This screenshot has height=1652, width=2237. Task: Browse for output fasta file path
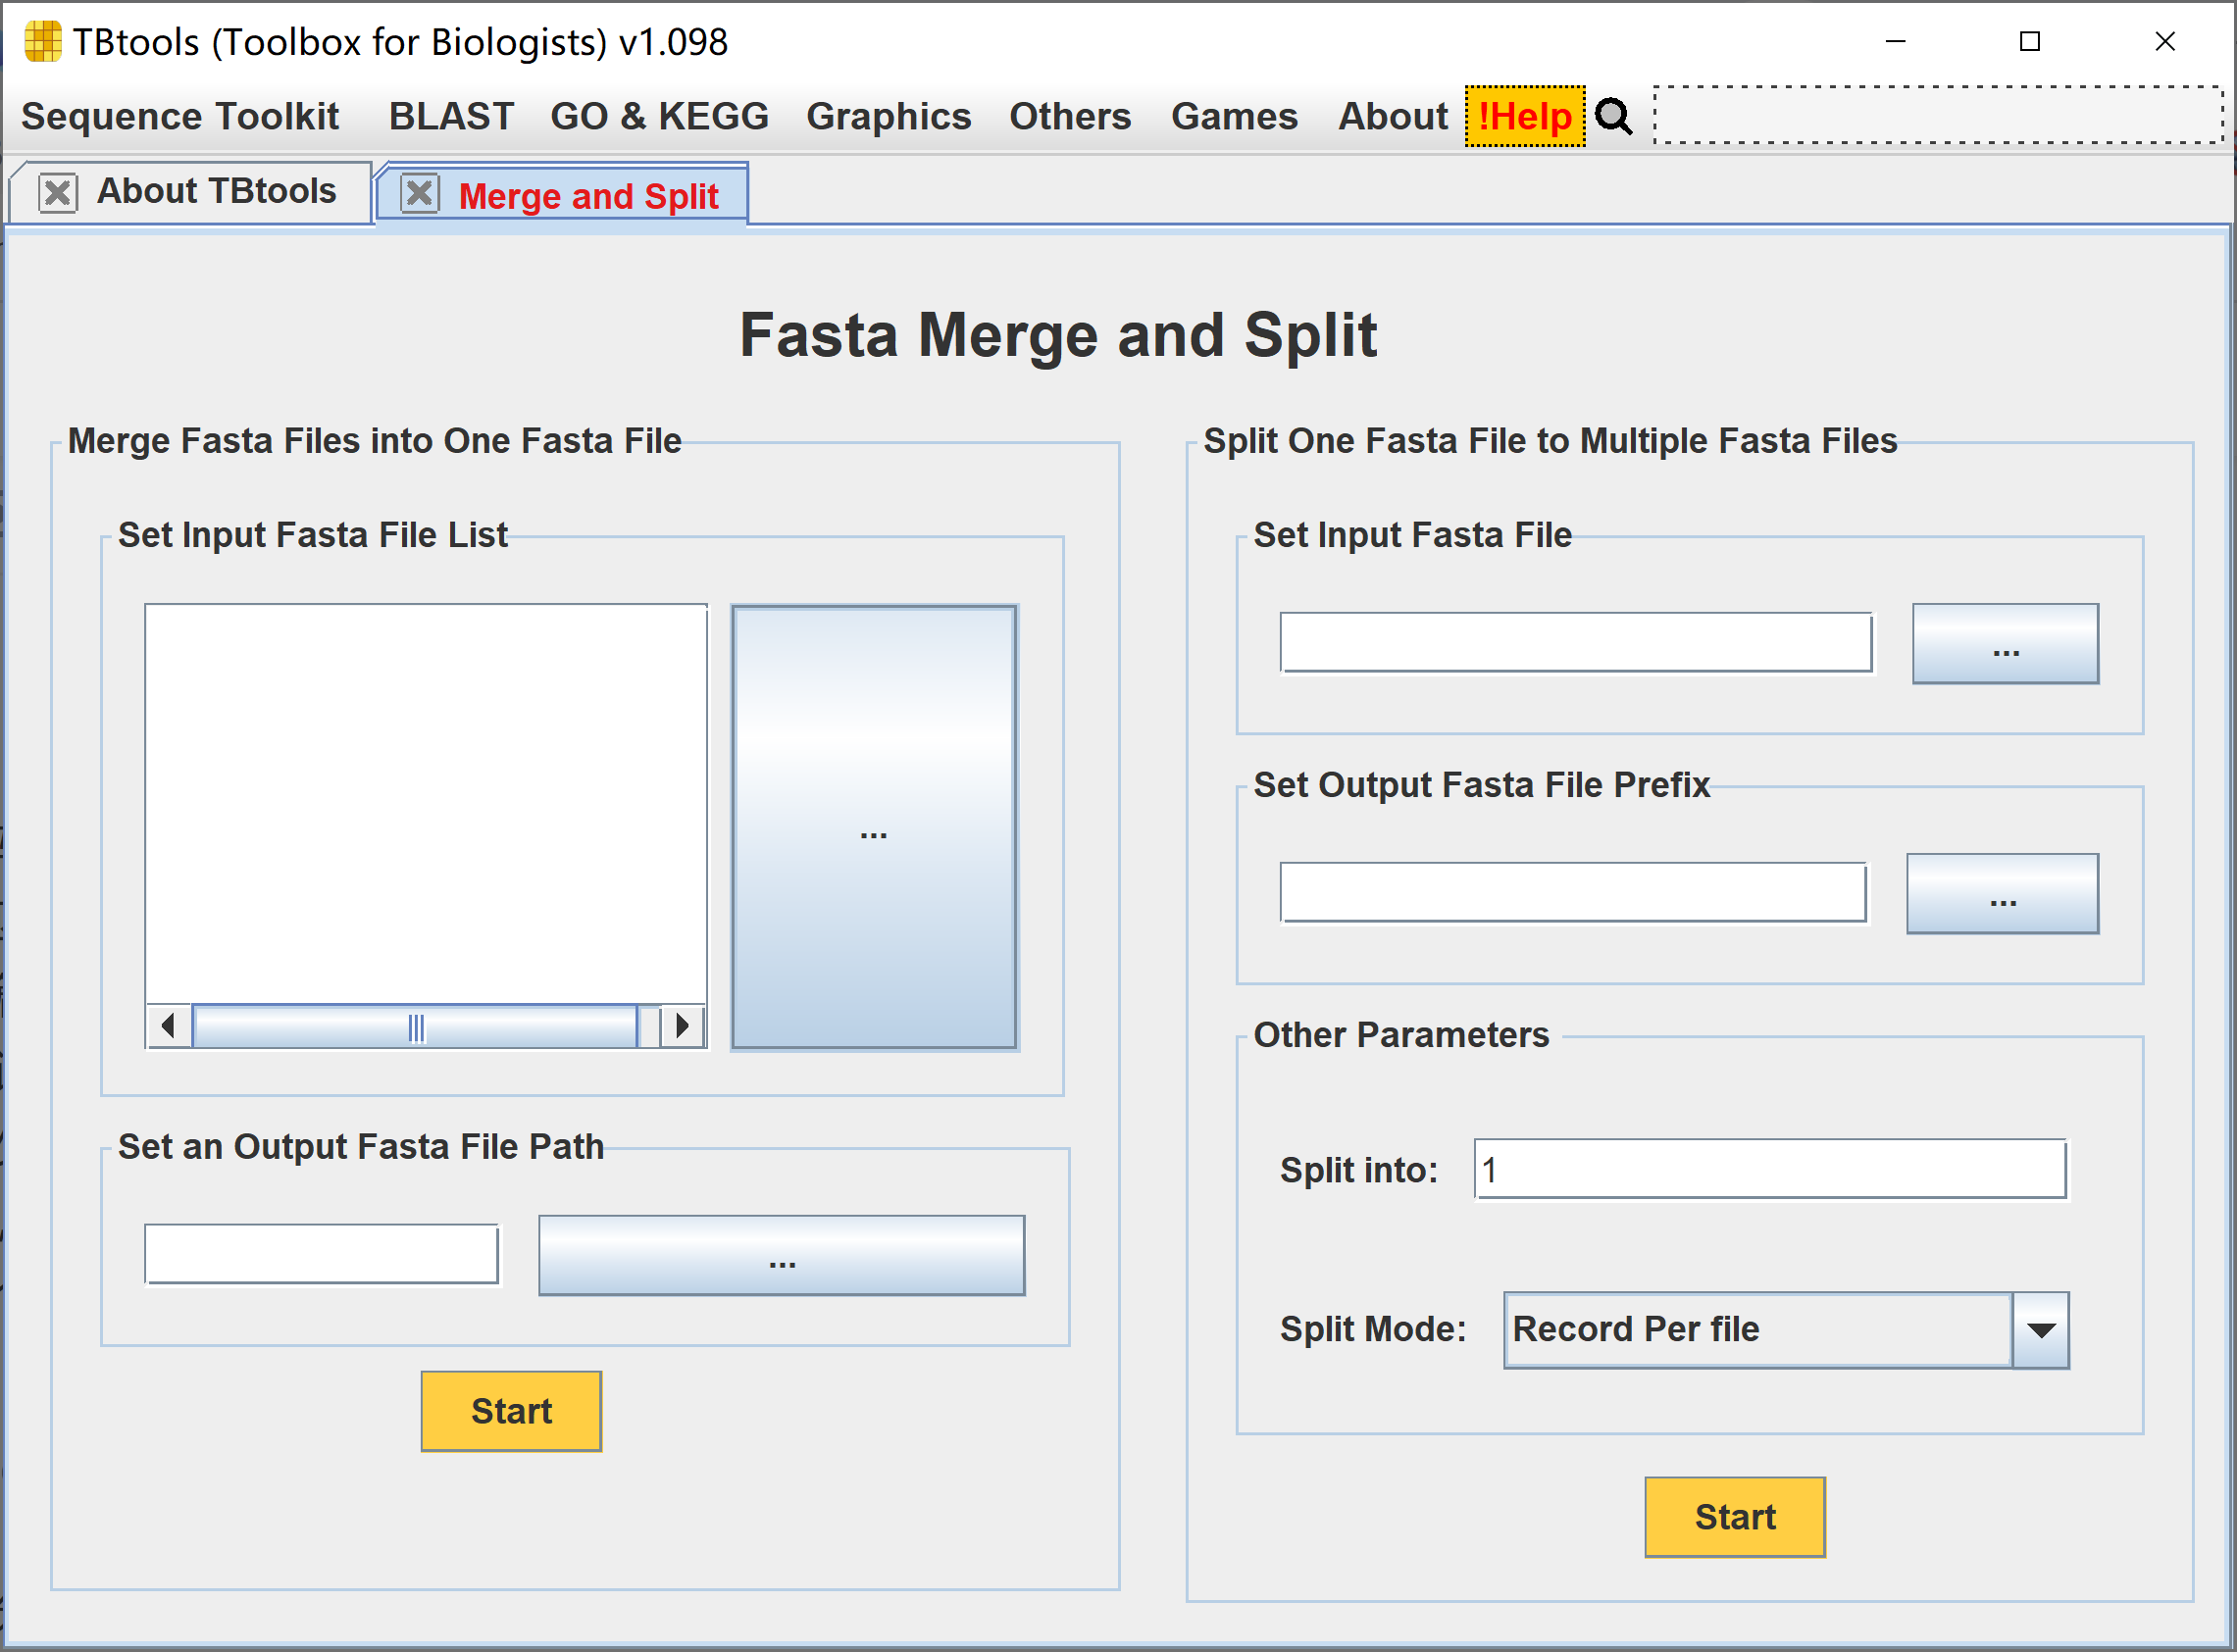[x=782, y=1256]
